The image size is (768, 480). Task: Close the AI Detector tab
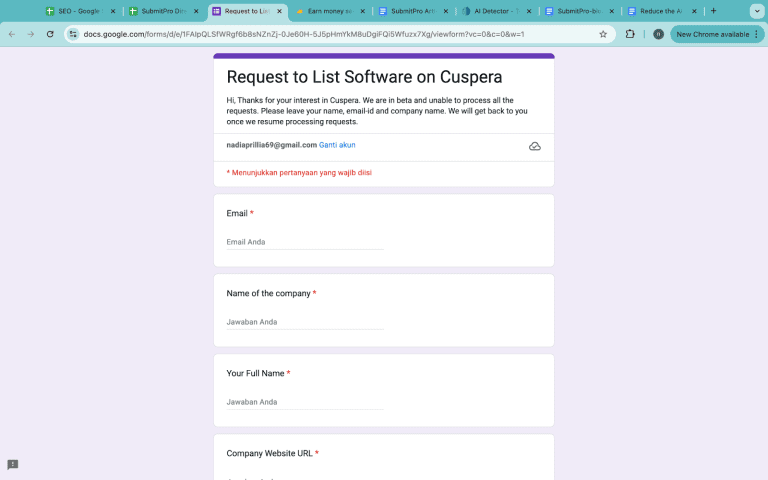[x=529, y=11]
